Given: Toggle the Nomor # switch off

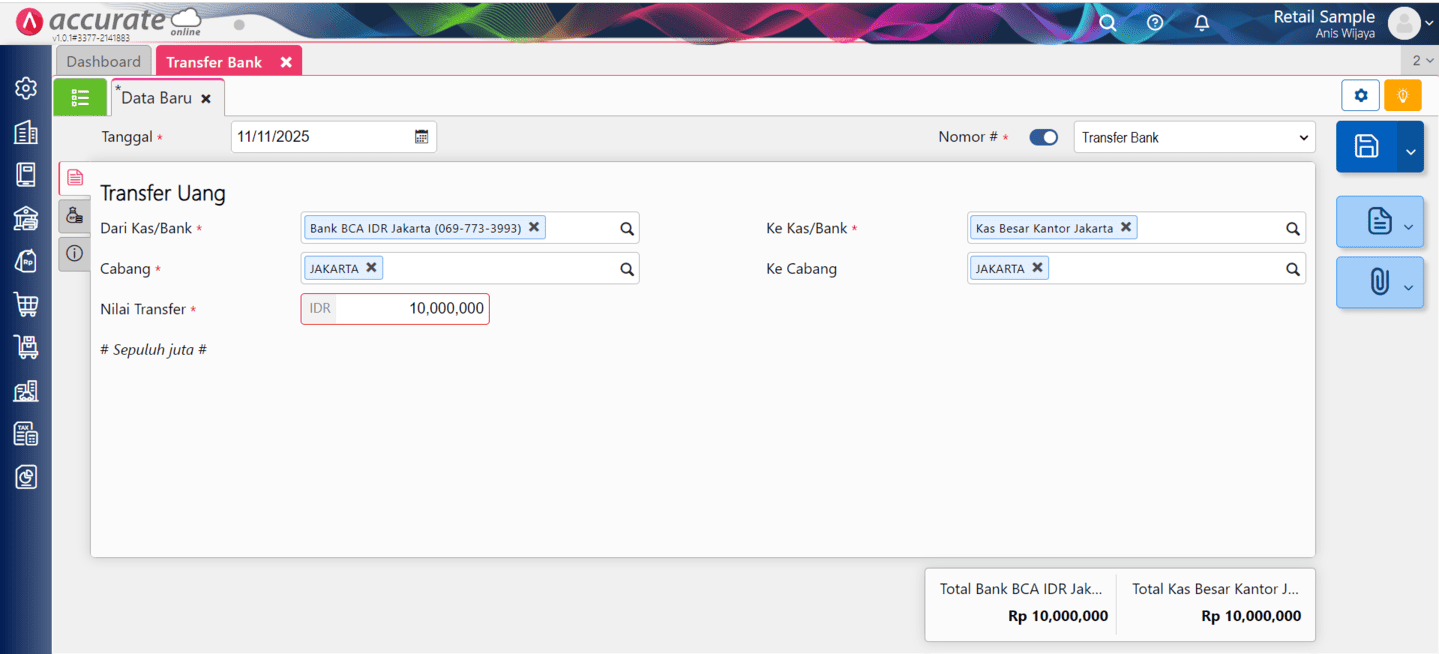Looking at the screenshot, I should click(1043, 137).
